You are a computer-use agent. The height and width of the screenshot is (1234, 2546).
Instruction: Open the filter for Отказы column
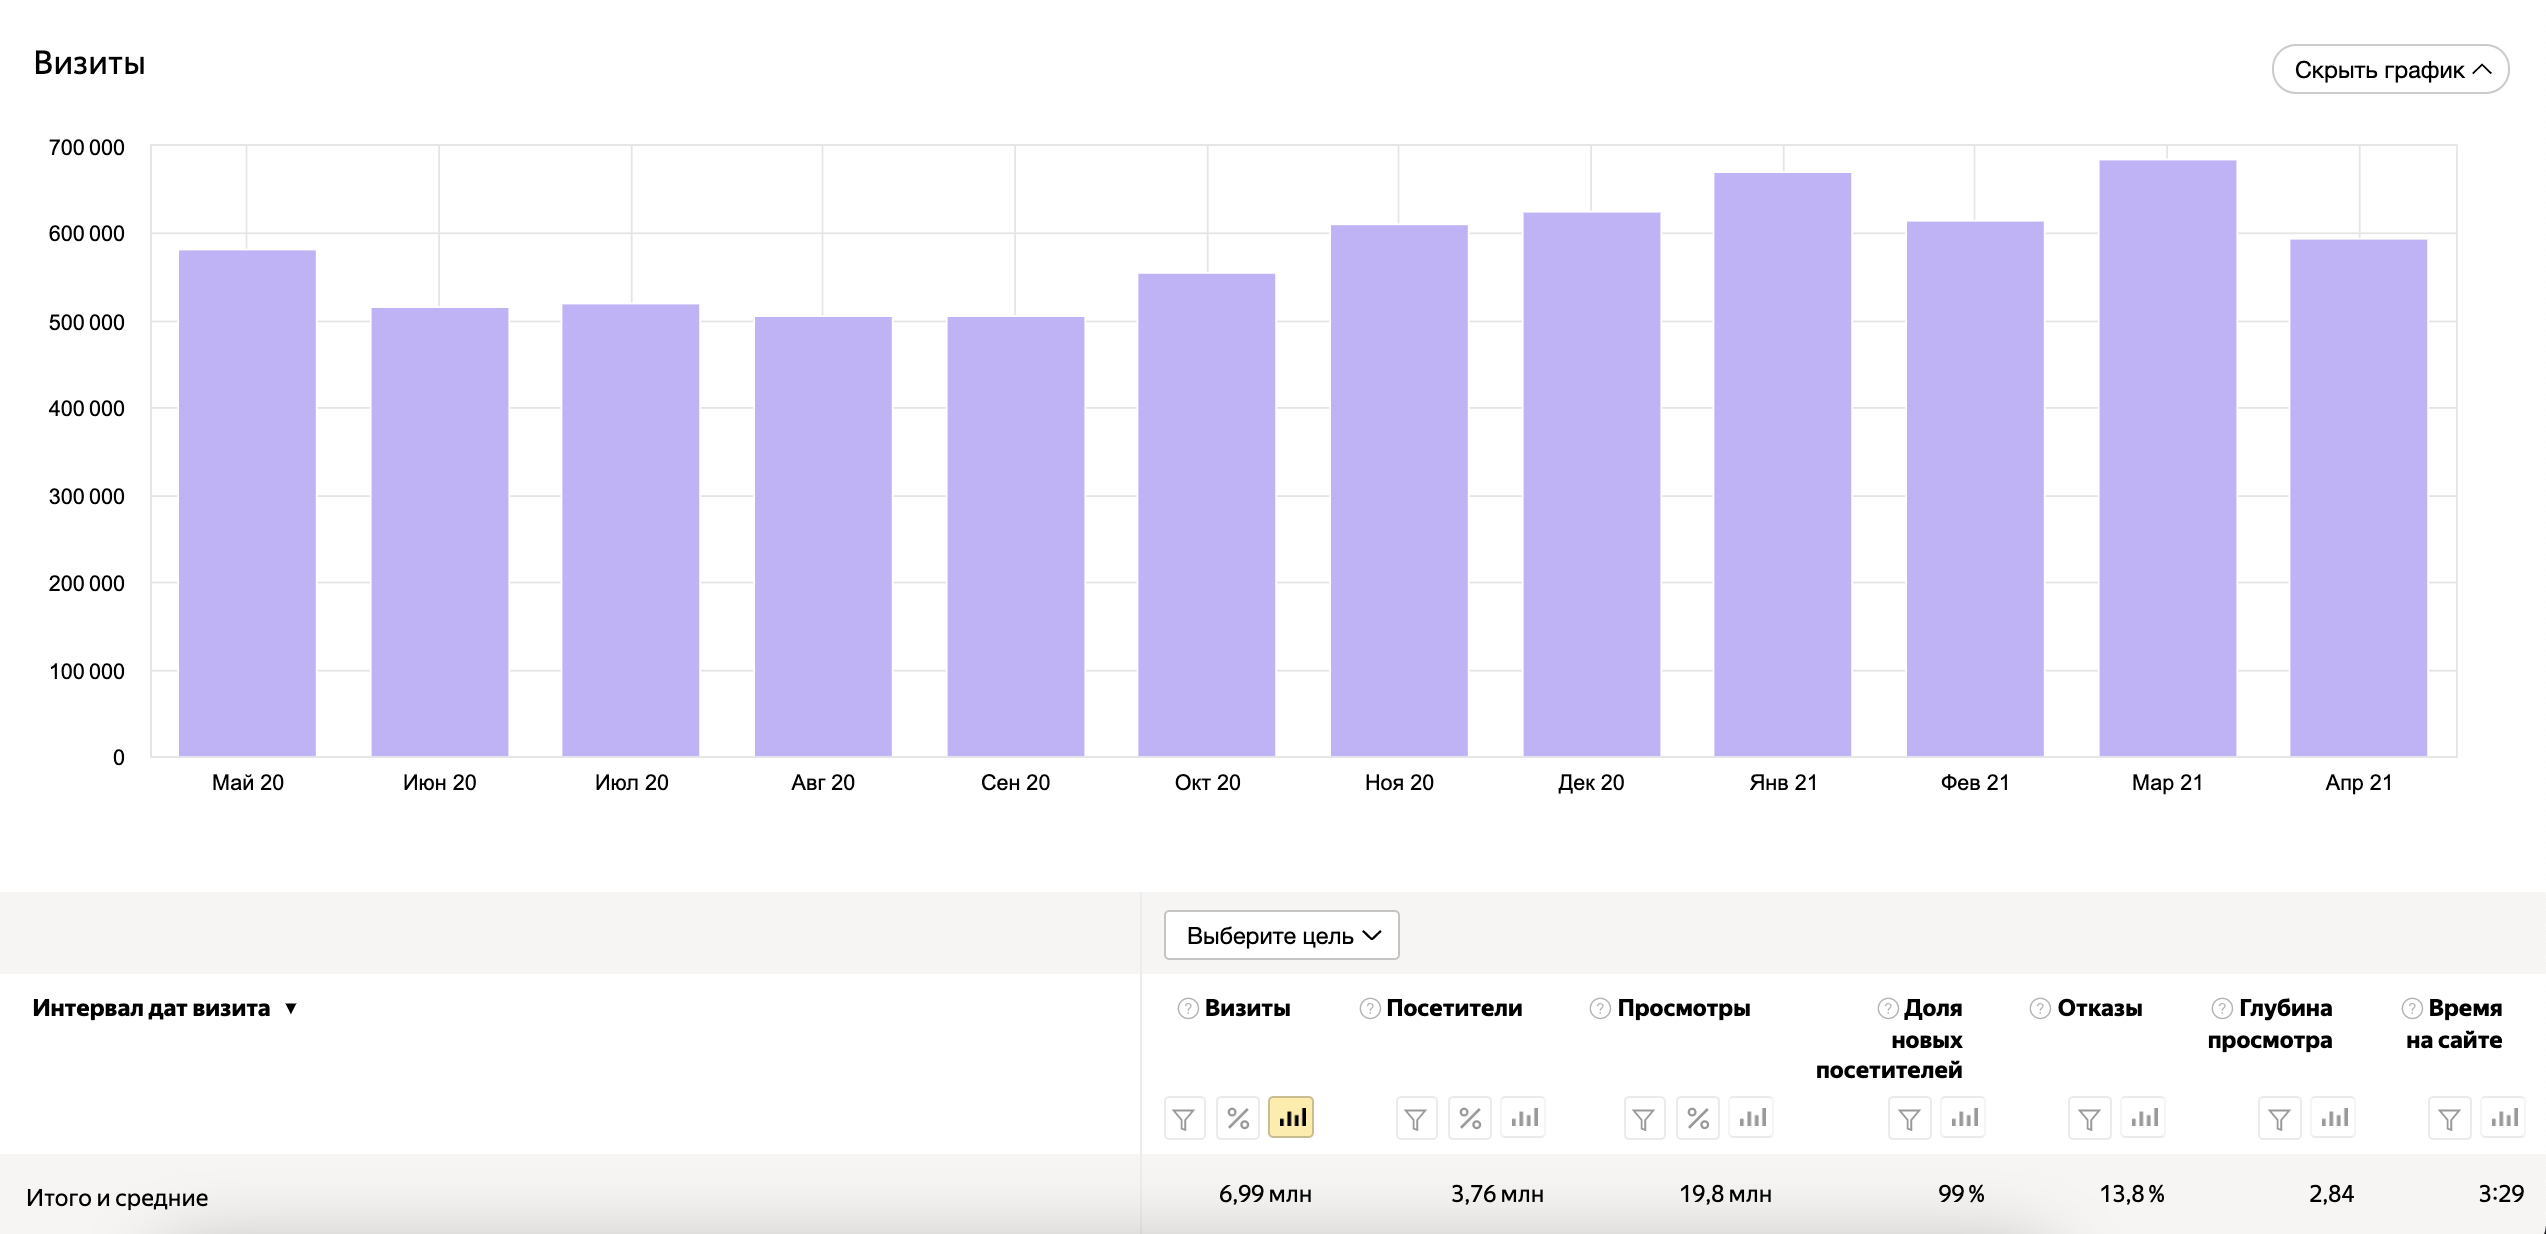2089,1118
